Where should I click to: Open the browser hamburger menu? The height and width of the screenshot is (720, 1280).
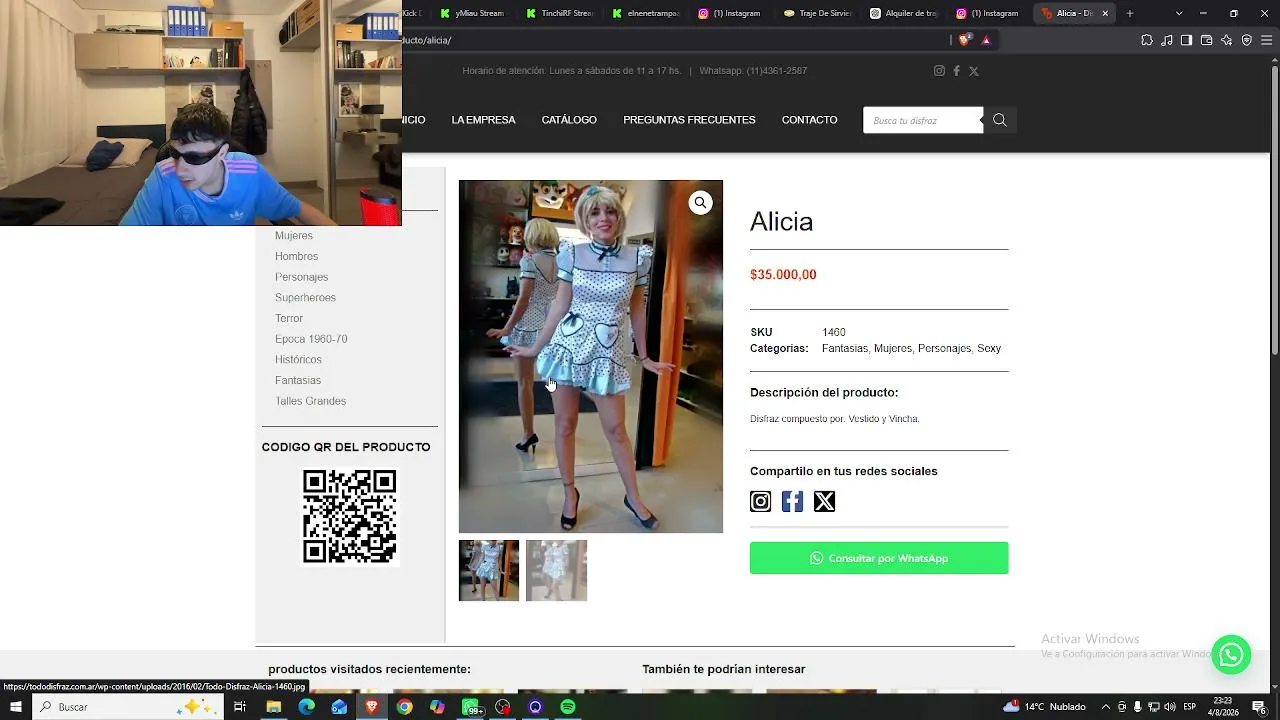pyautogui.click(x=1266, y=40)
